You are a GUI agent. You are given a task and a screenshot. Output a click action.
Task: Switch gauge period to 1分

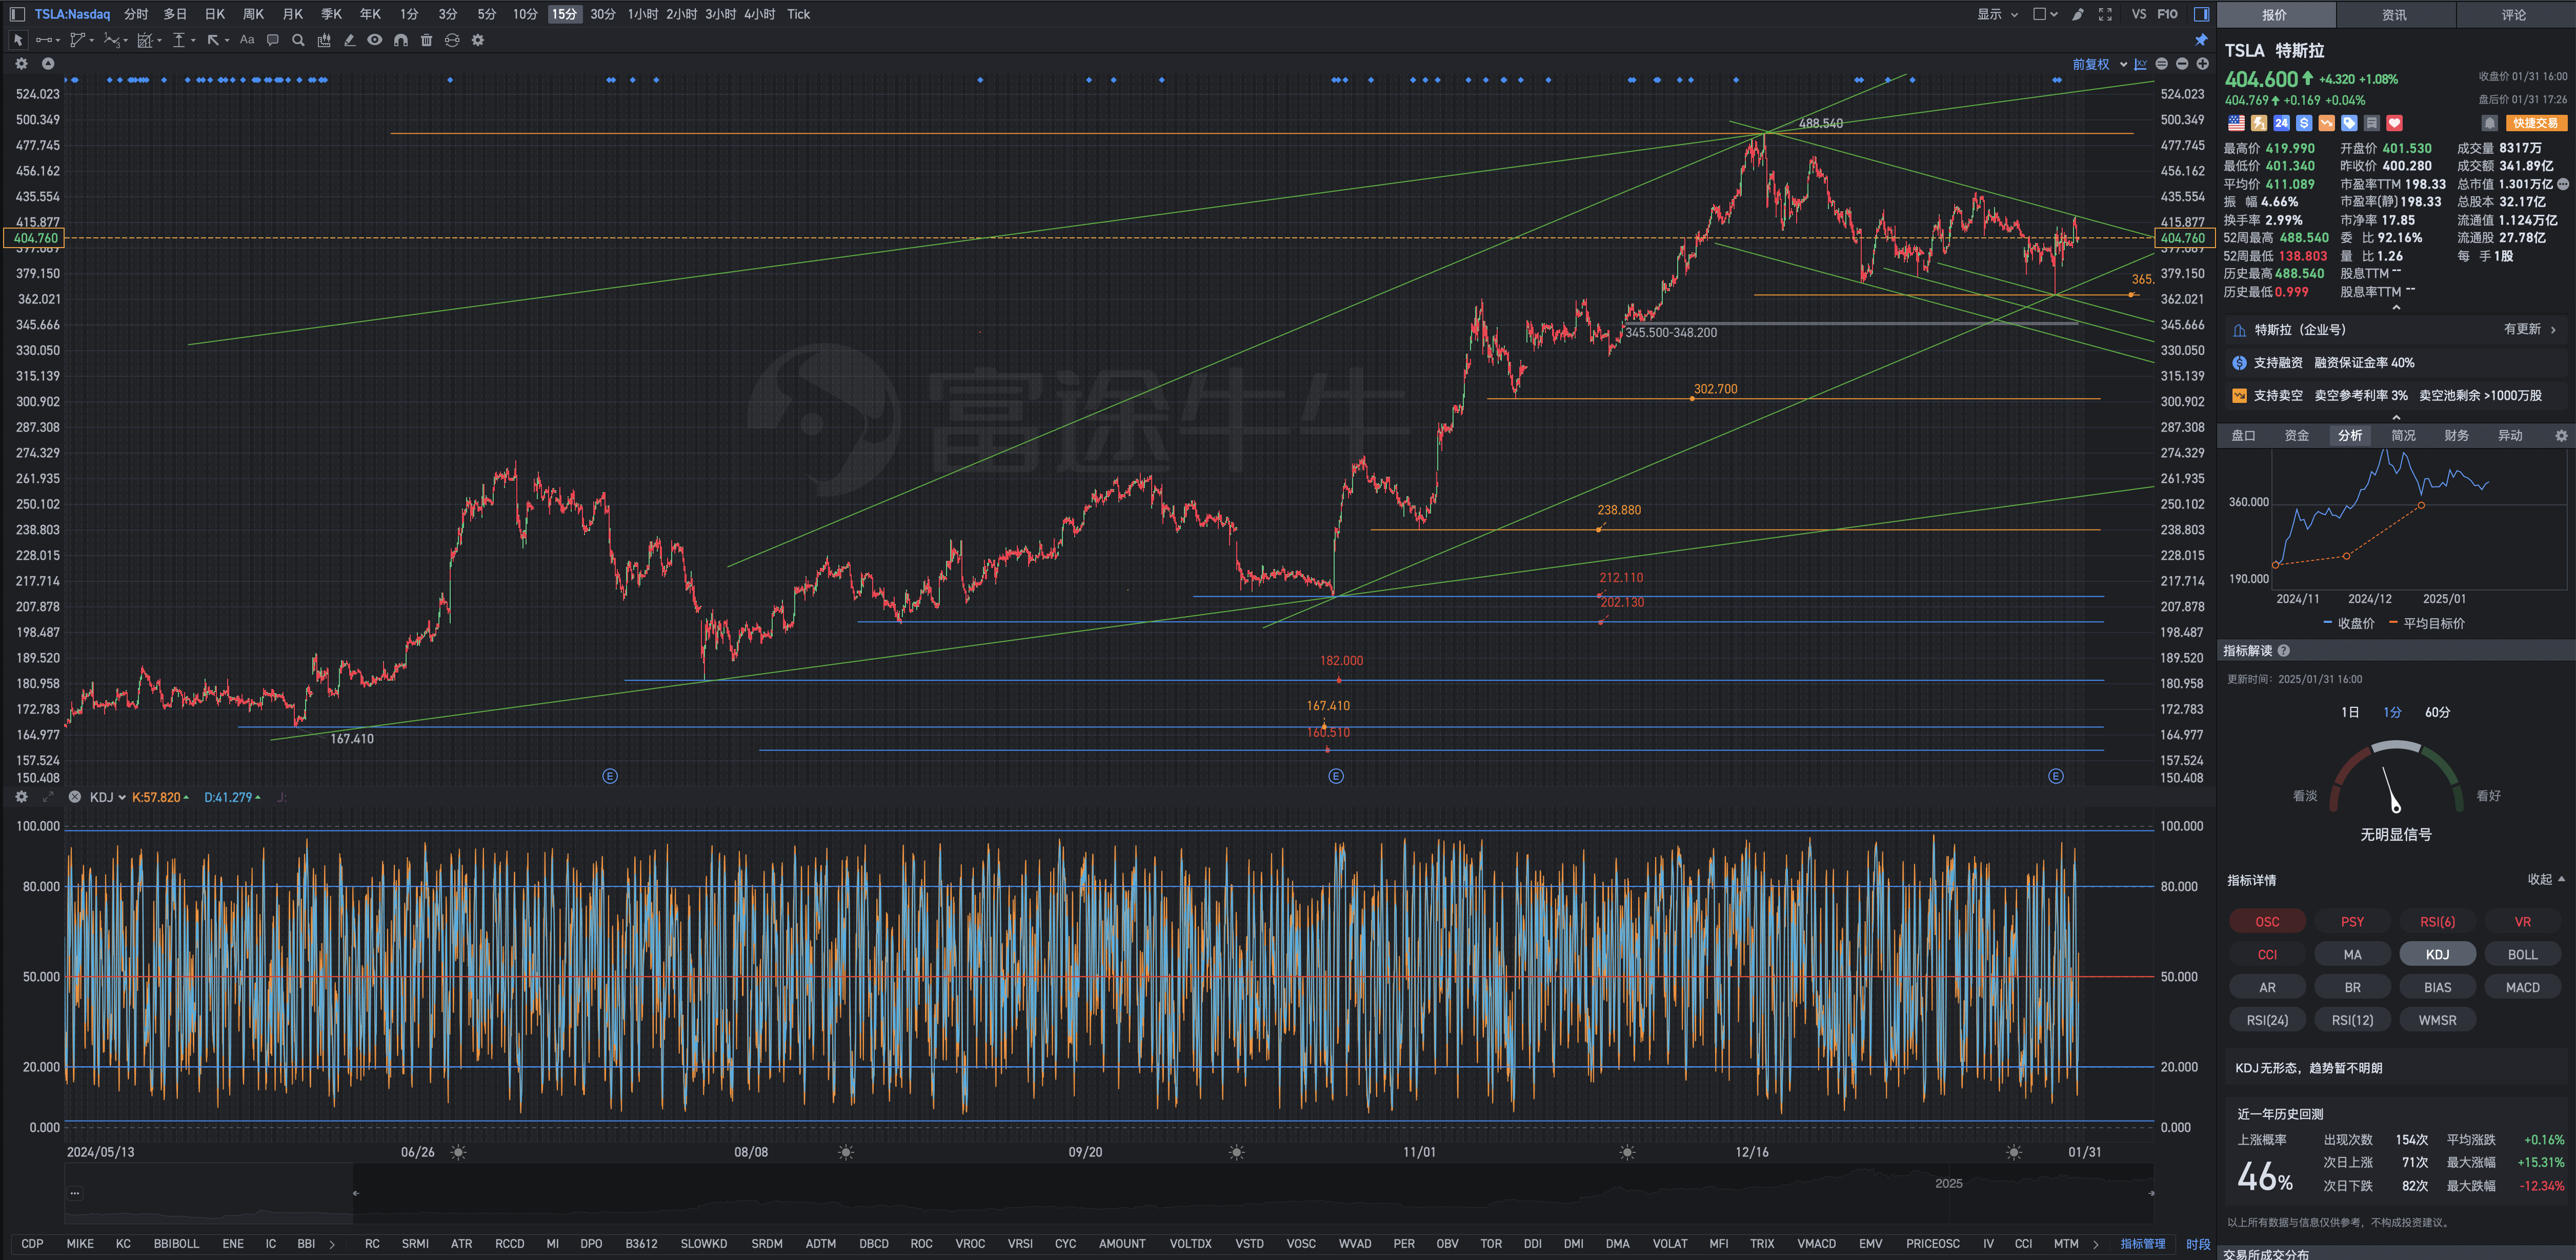click(x=2392, y=712)
